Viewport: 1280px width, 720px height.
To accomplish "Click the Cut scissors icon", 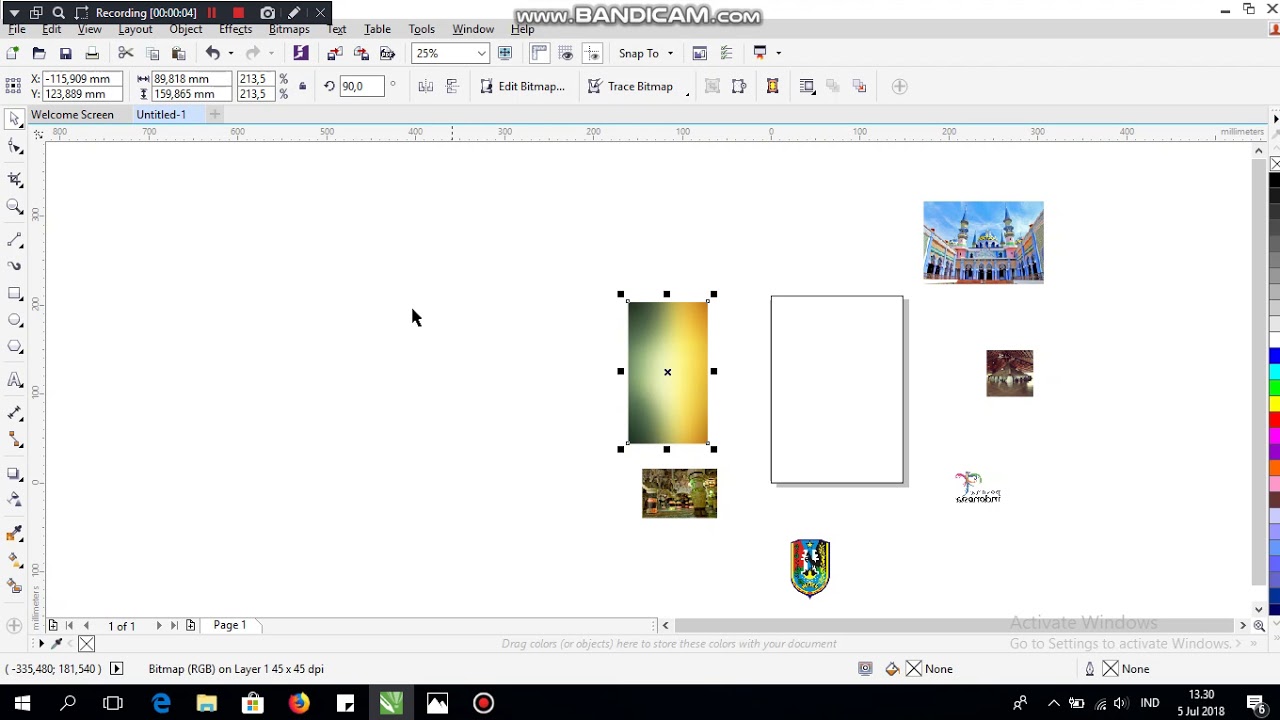I will tap(126, 53).
